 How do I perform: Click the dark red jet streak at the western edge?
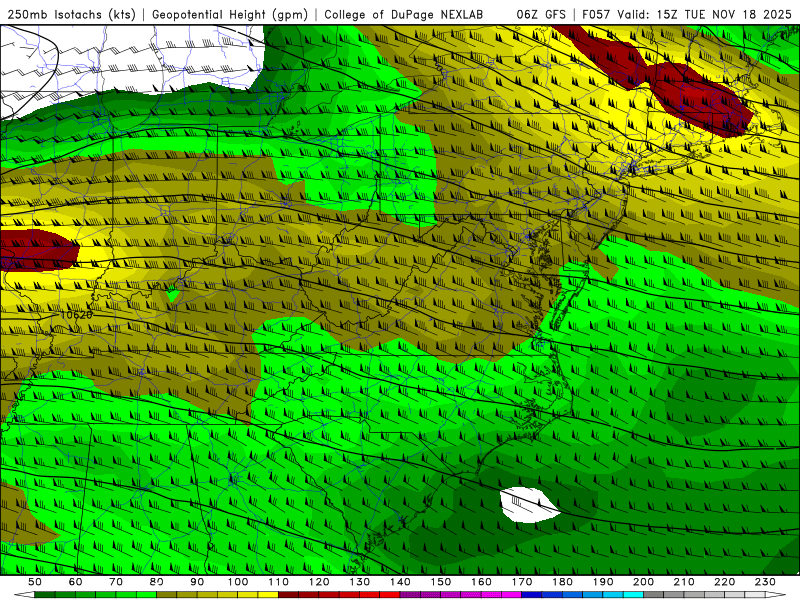point(38,250)
